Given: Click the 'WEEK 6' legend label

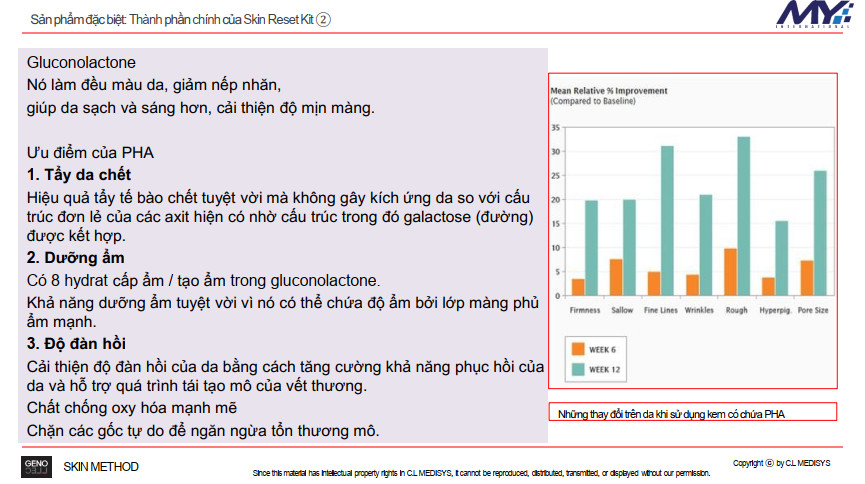Looking at the screenshot, I should [x=602, y=349].
